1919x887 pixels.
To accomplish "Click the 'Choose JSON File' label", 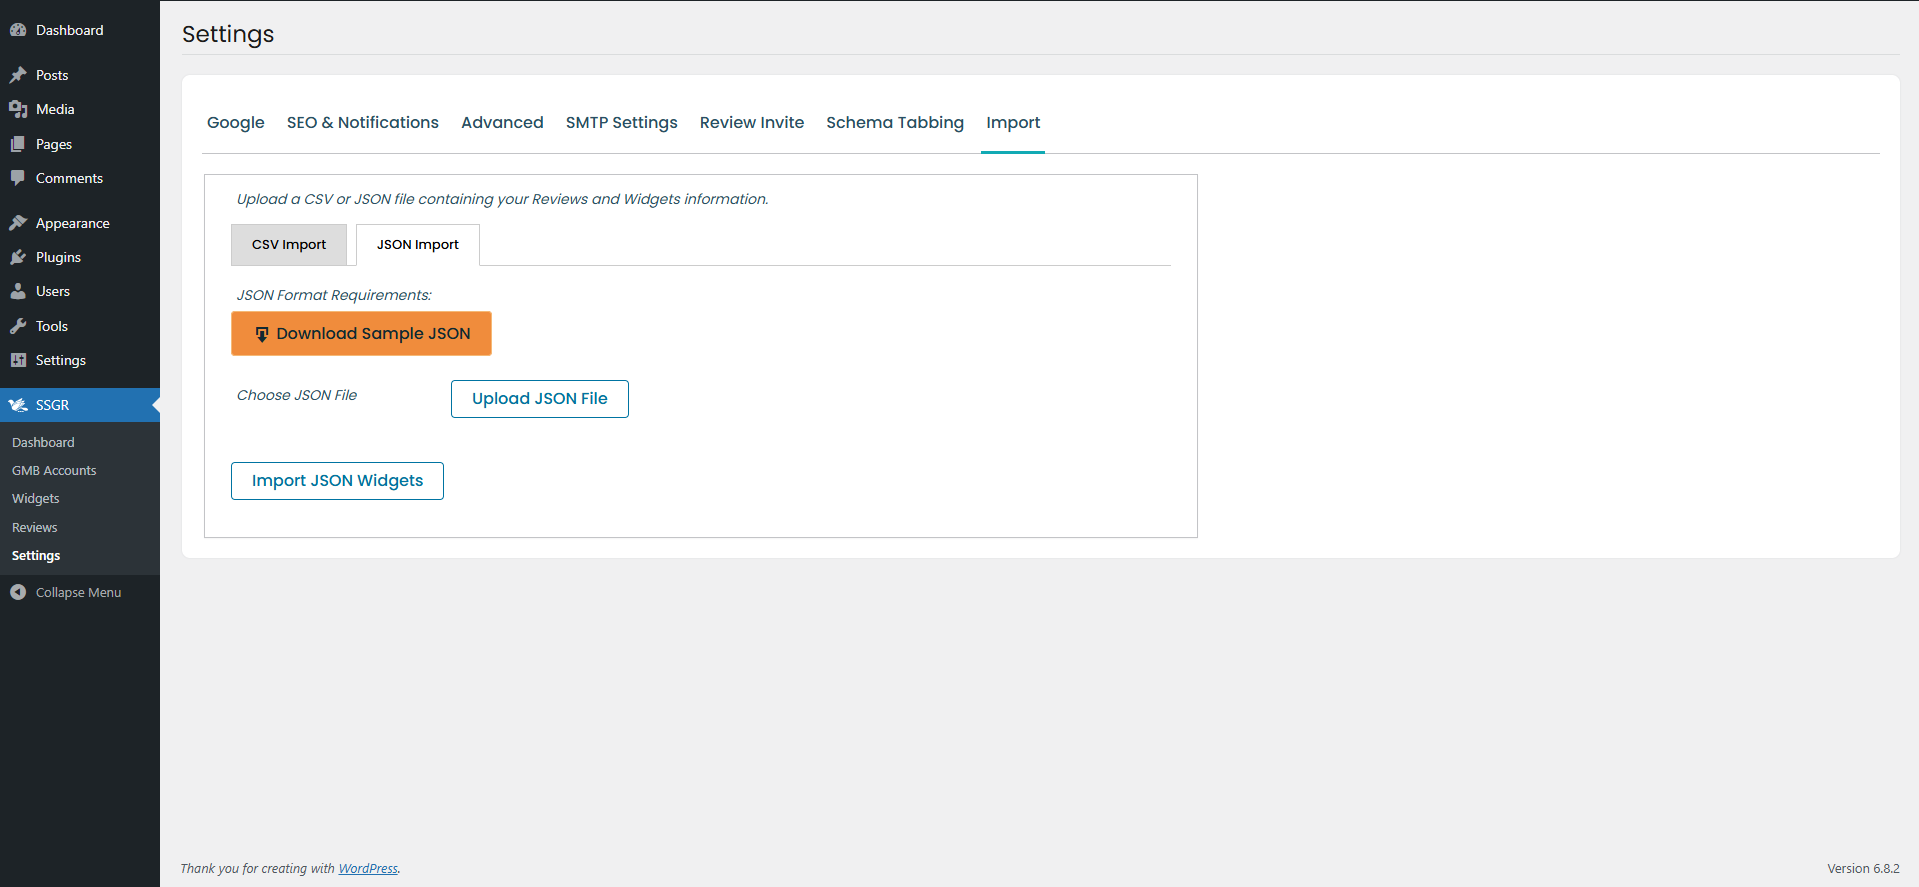I will (297, 395).
